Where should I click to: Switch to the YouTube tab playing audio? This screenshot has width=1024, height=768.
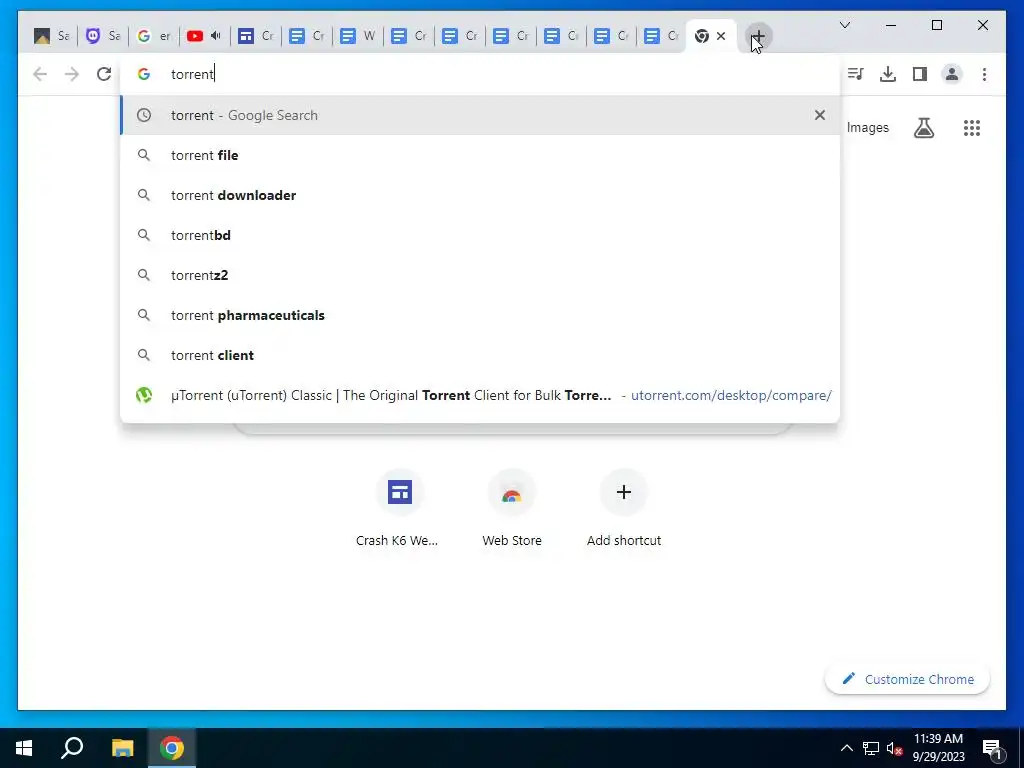tap(204, 36)
